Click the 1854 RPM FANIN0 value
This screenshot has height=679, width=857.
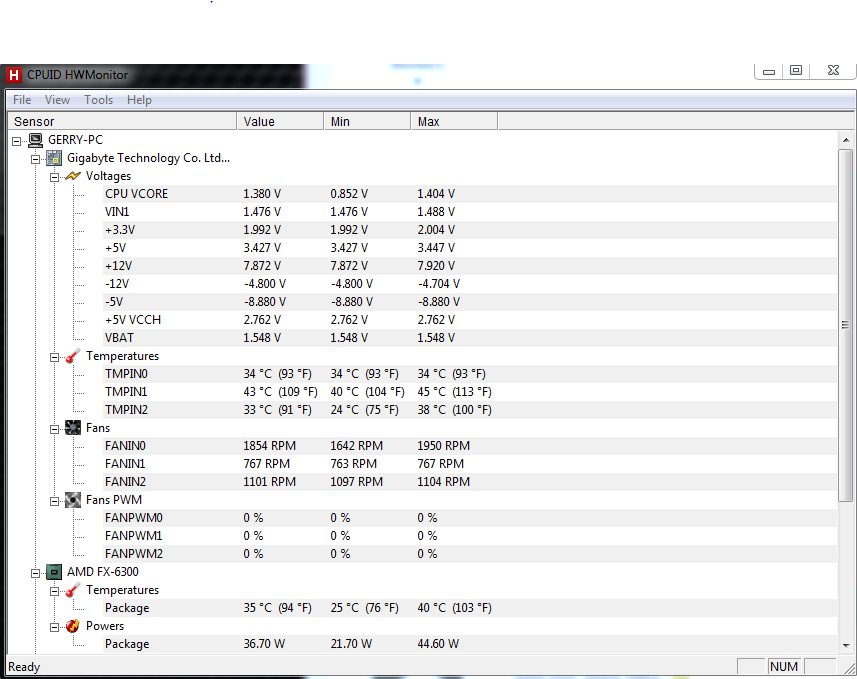pyautogui.click(x=269, y=446)
